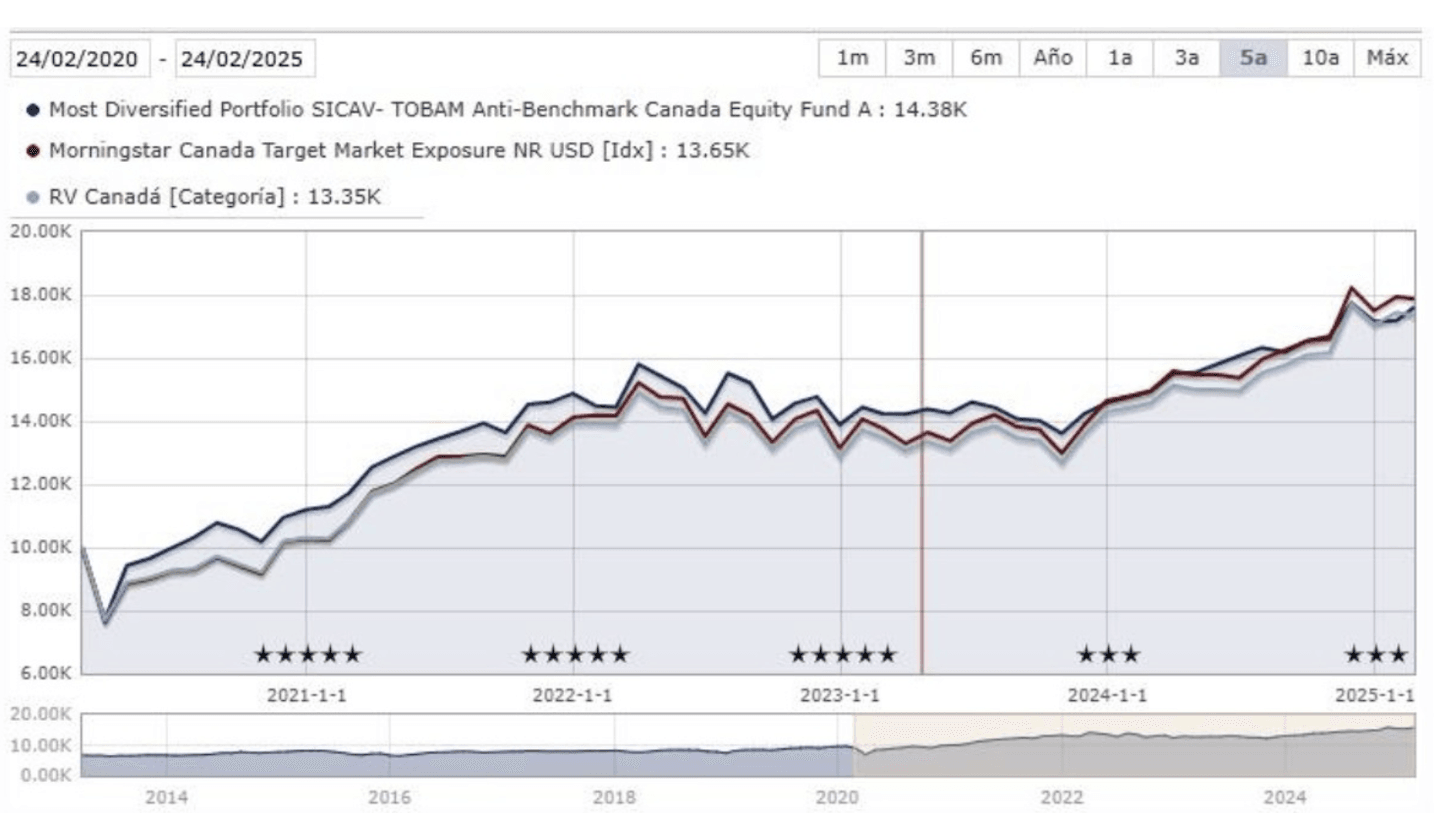This screenshot has height=813, width=1440.
Task: Select the 1a period button
Action: pos(1120,57)
